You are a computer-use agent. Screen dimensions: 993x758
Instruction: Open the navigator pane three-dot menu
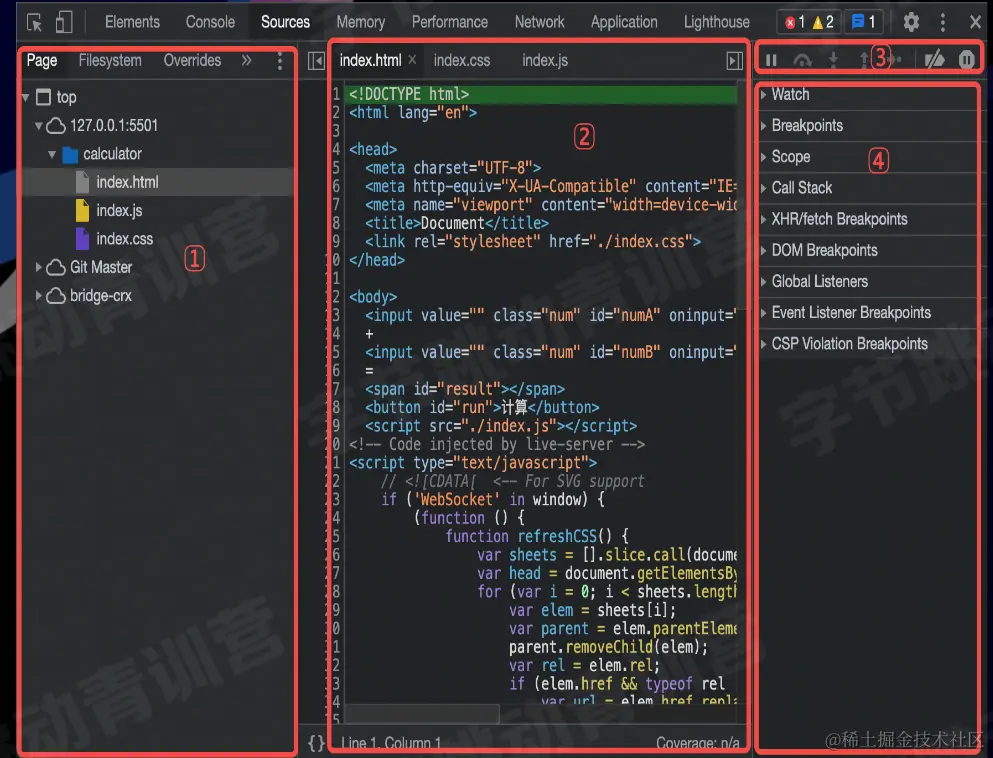[279, 61]
